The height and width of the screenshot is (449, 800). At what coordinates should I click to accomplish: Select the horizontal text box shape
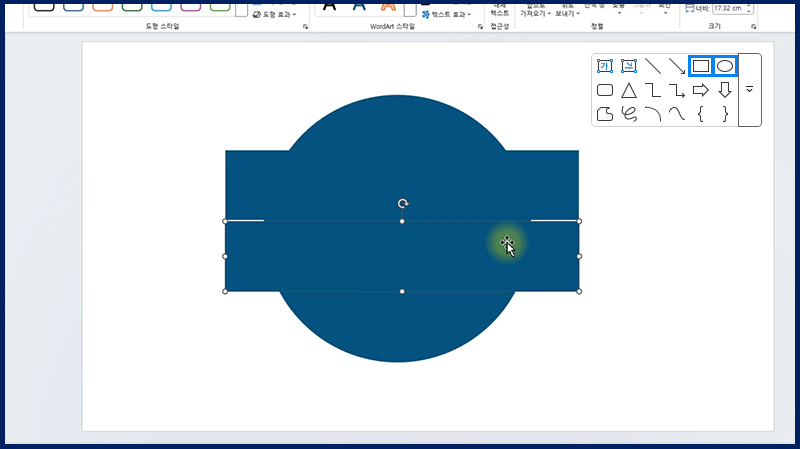point(605,66)
